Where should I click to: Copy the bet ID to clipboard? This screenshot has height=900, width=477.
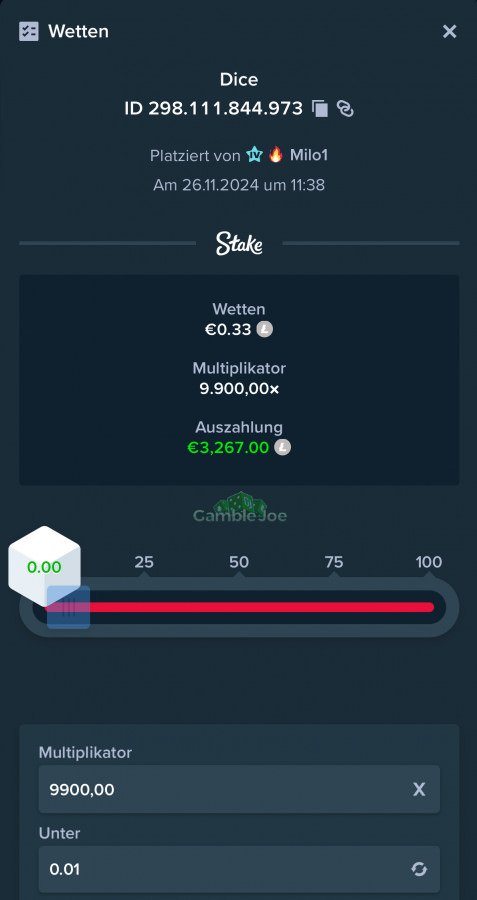pos(320,108)
